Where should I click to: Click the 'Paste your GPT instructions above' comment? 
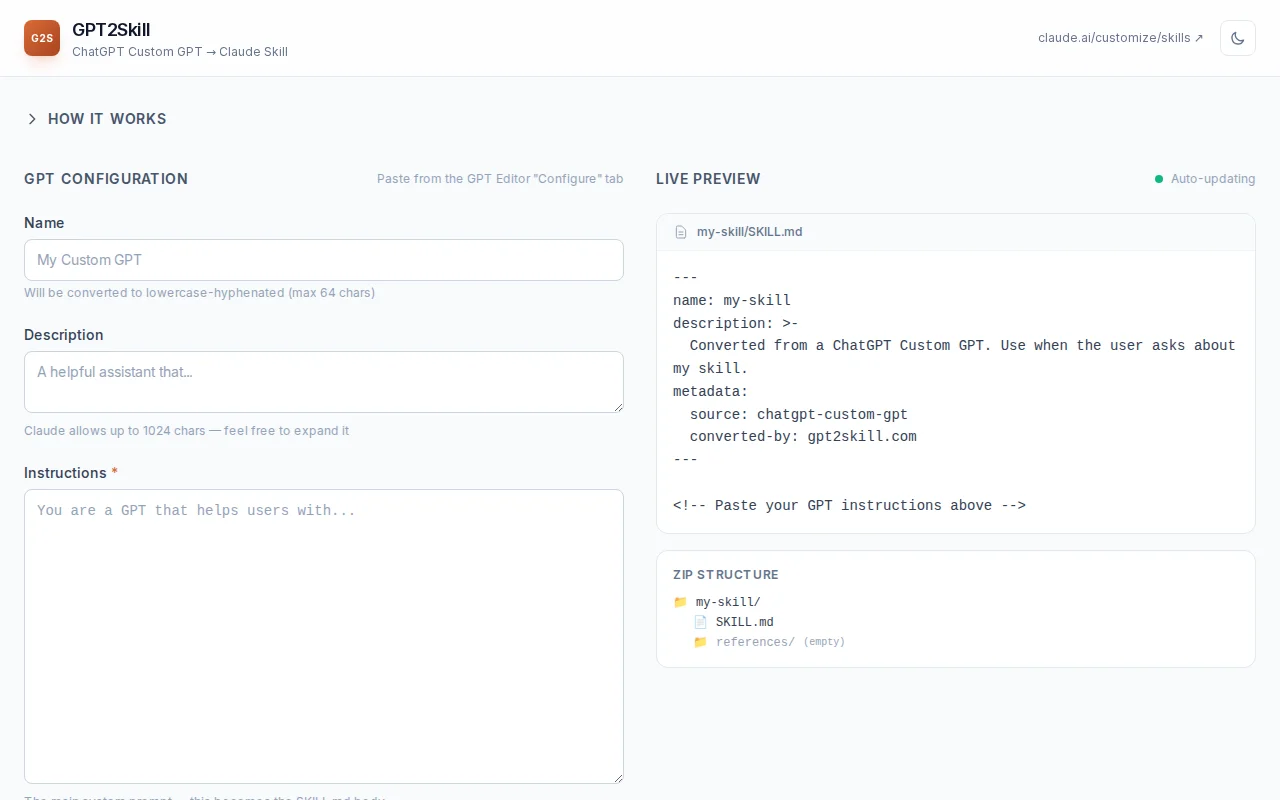tap(849, 506)
